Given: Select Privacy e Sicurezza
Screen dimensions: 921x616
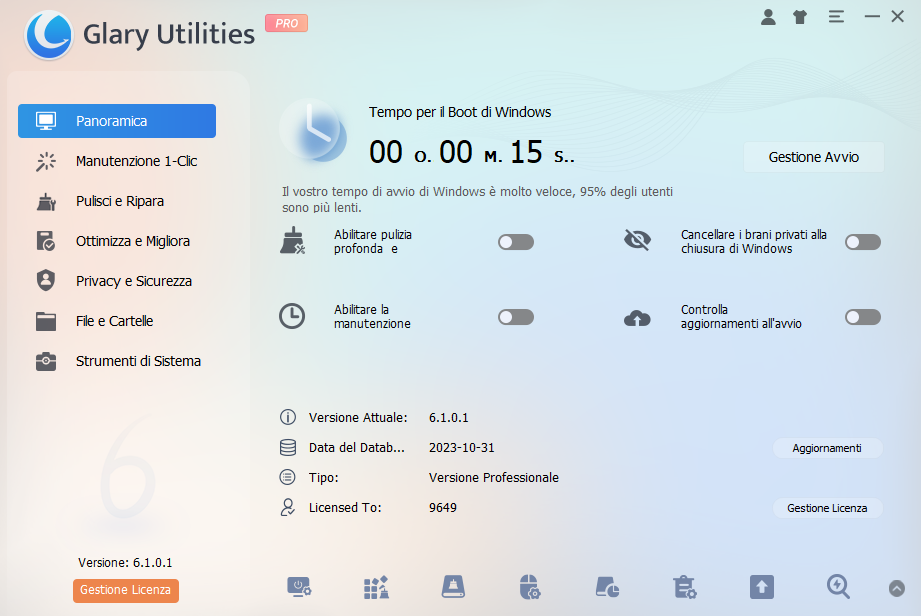Looking at the screenshot, I should tap(117, 281).
